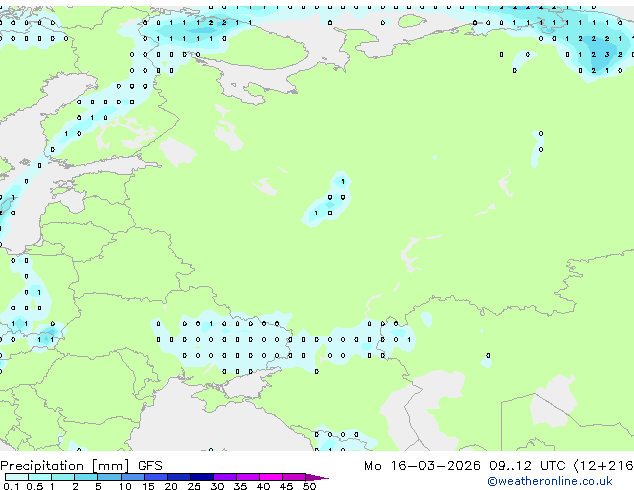Pick the legend swatch between 15 and 20
The height and width of the screenshot is (490, 634).
pyautogui.click(x=155, y=477)
